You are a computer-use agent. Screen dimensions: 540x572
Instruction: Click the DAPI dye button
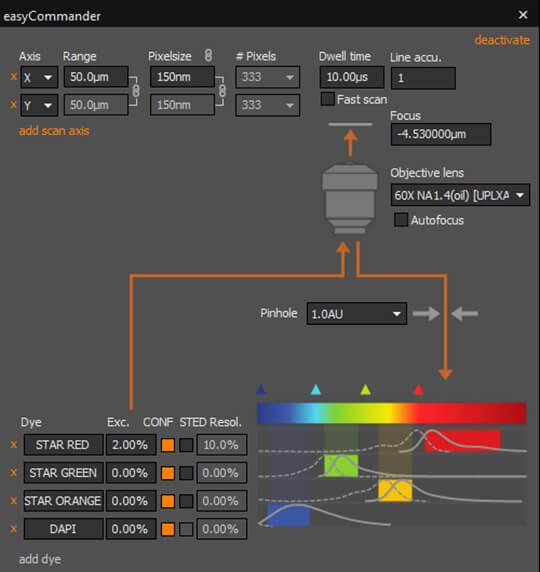point(63,529)
